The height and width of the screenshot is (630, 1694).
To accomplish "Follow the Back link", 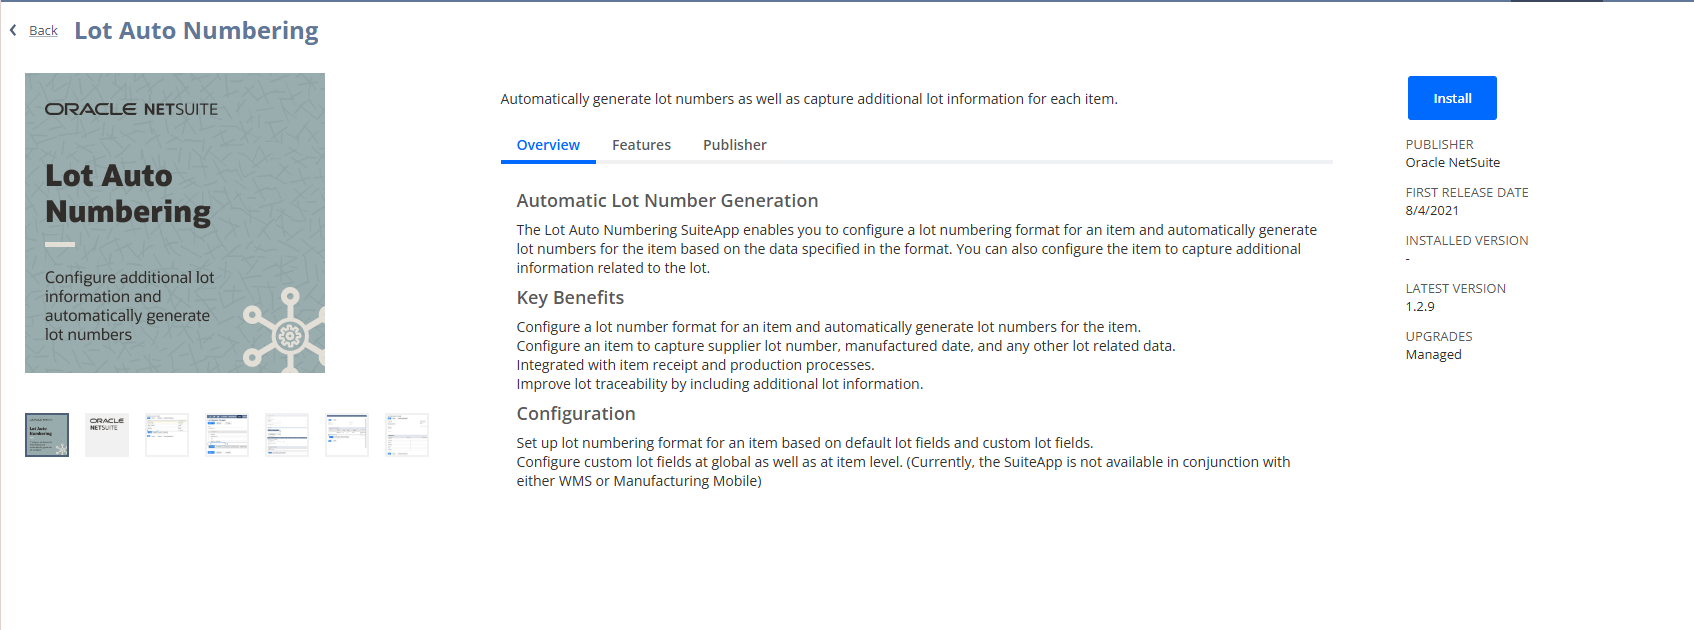I will tap(43, 31).
